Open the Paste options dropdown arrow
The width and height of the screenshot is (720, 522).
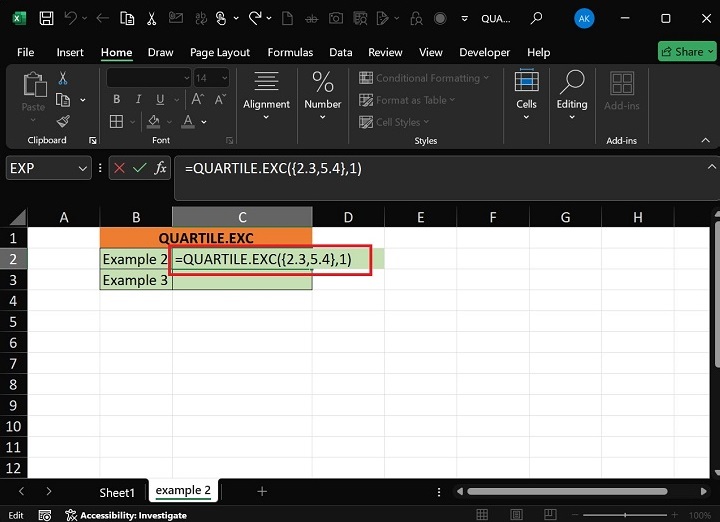33,120
